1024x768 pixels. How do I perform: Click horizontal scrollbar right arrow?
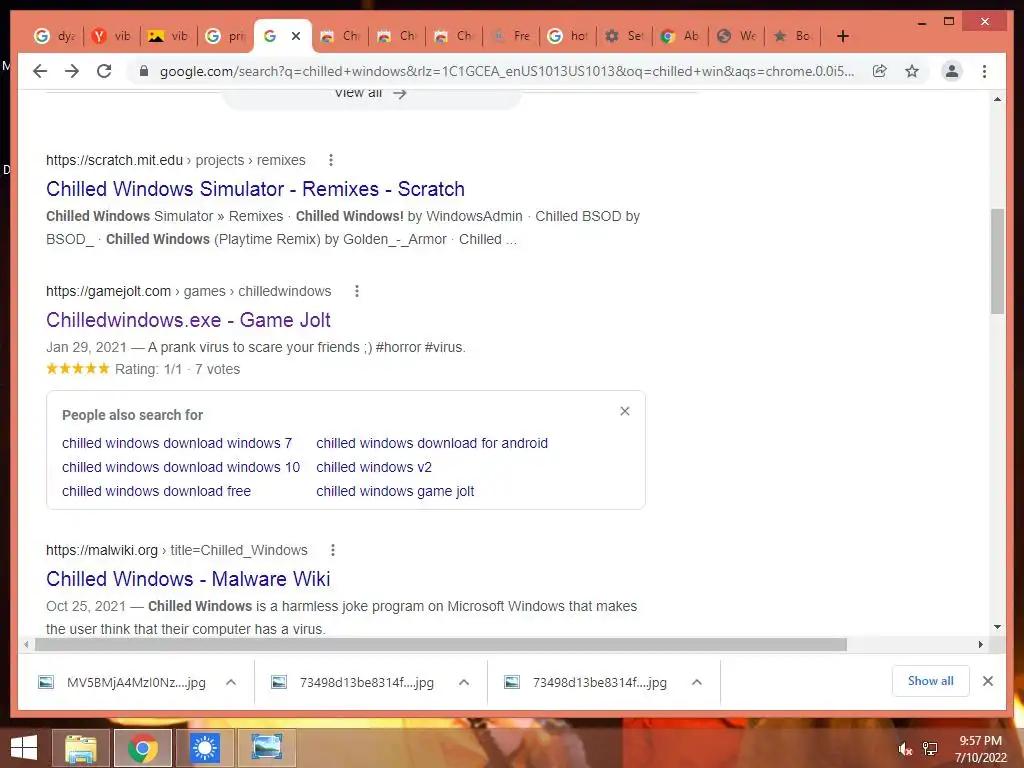click(x=980, y=645)
